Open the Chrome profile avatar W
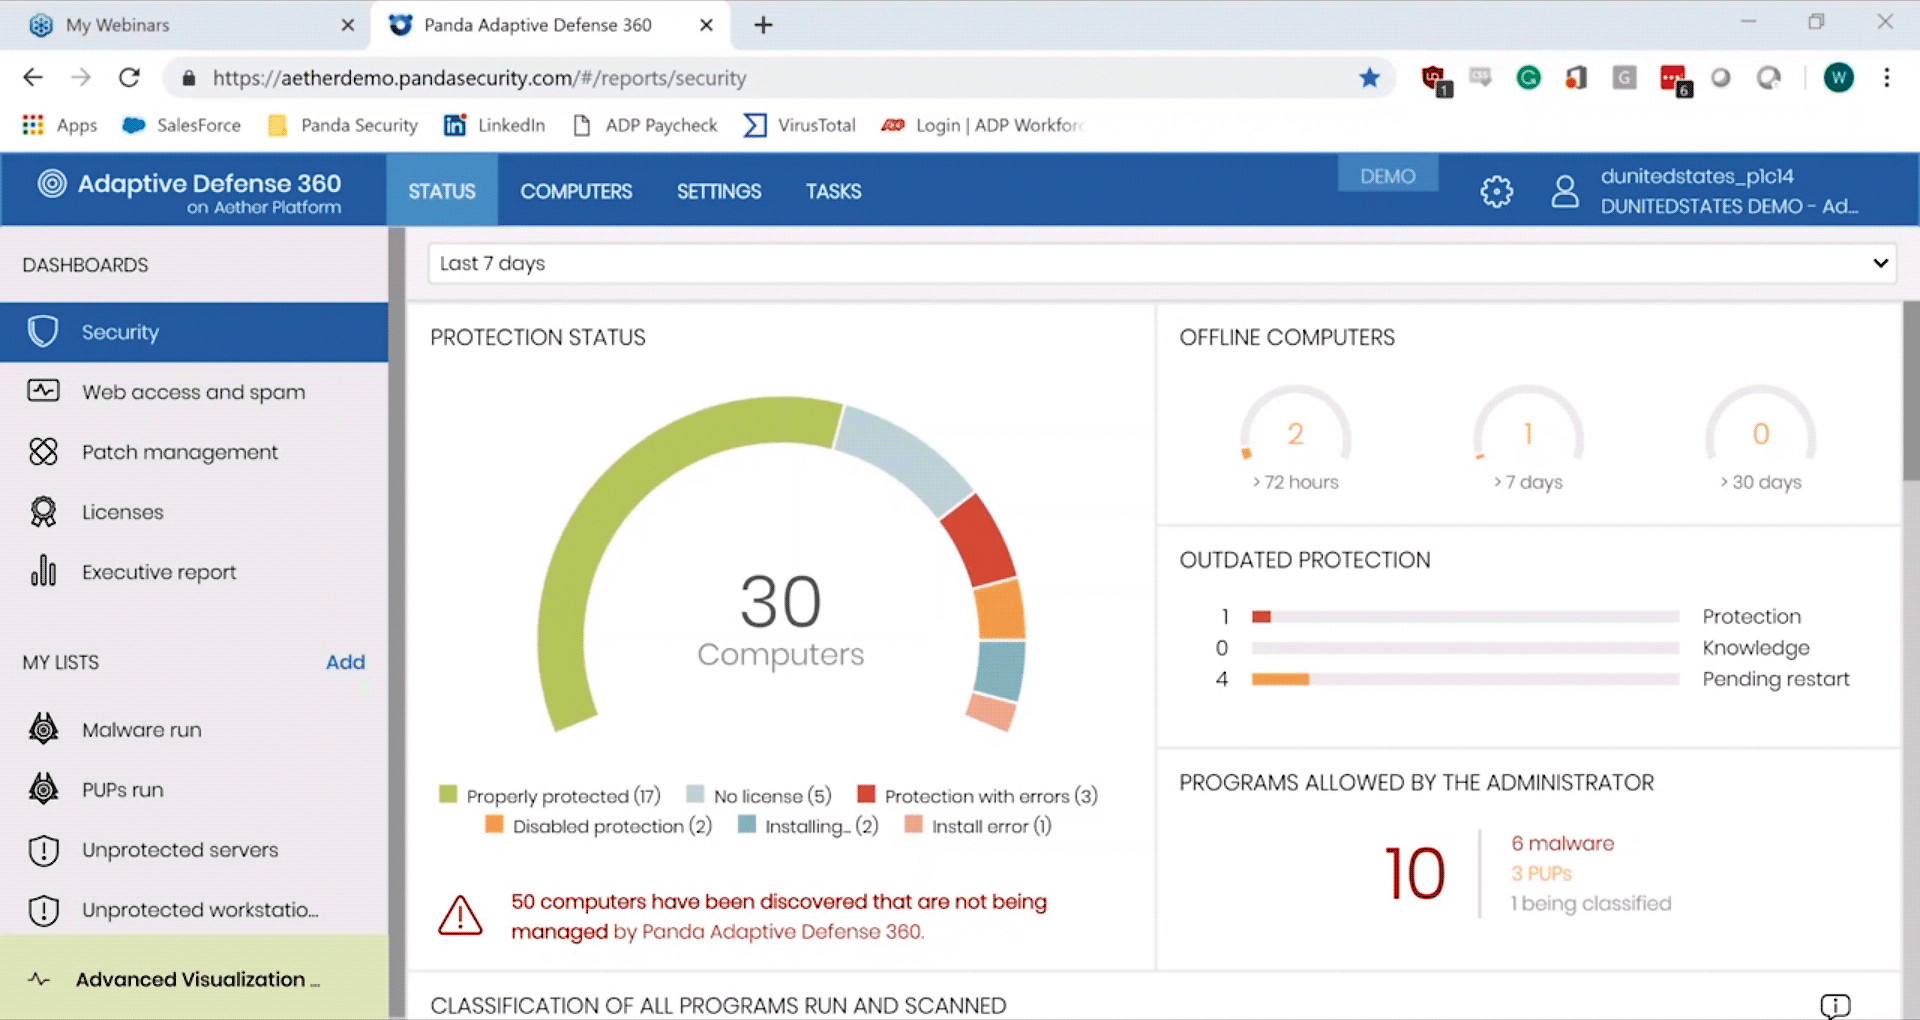Image resolution: width=1920 pixels, height=1020 pixels. (x=1839, y=78)
